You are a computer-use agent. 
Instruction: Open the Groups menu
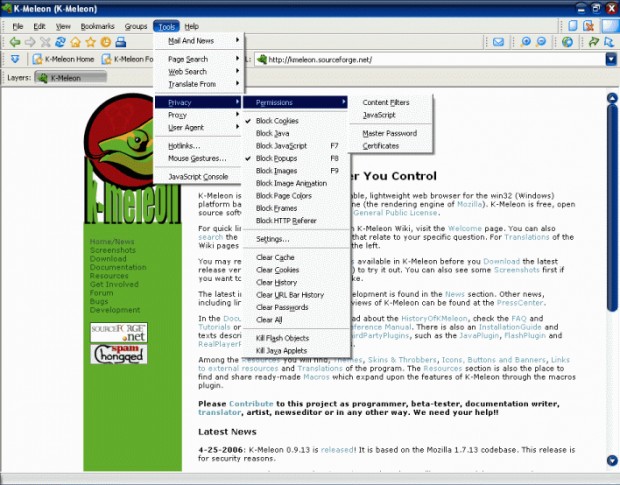(x=136, y=26)
